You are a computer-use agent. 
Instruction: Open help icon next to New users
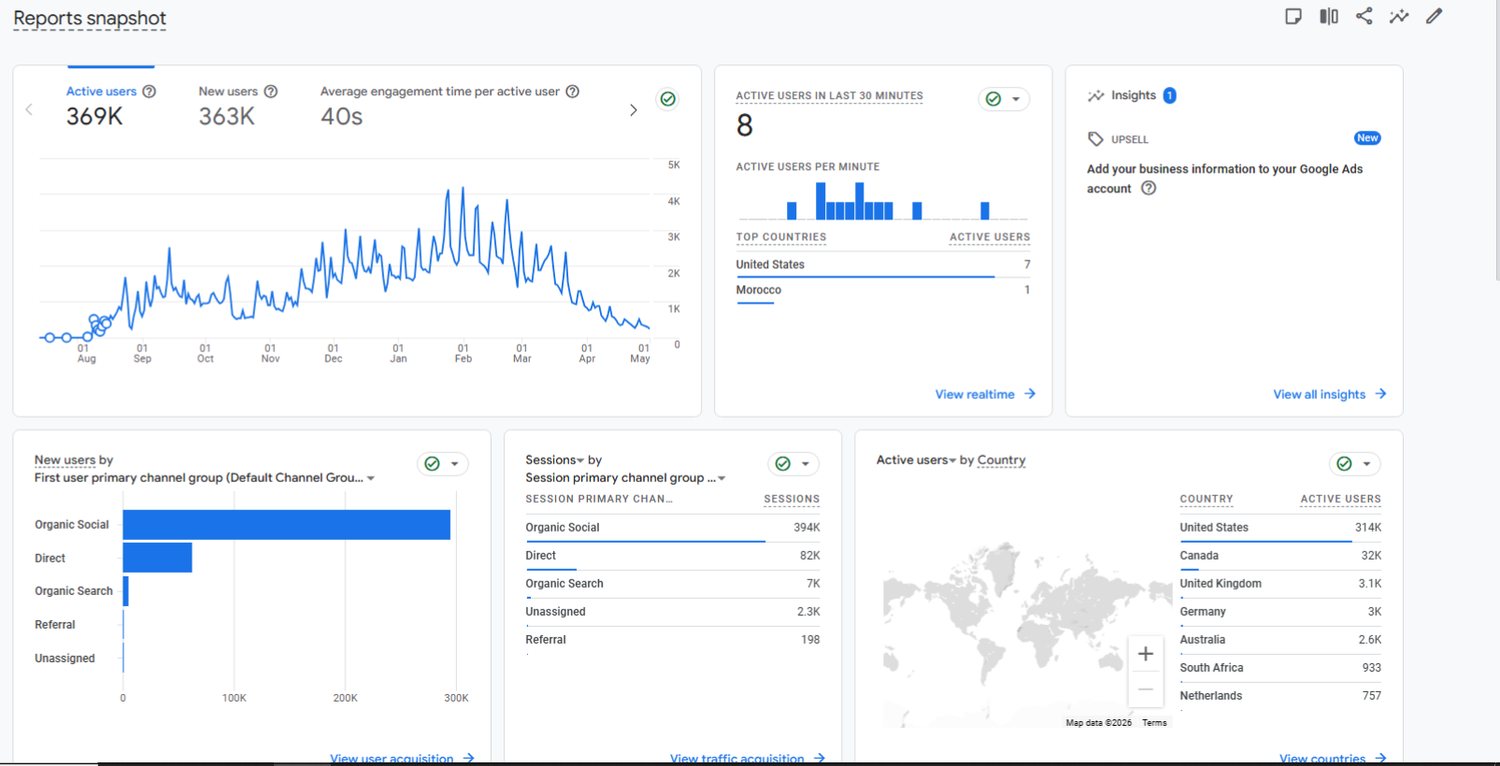click(270, 91)
